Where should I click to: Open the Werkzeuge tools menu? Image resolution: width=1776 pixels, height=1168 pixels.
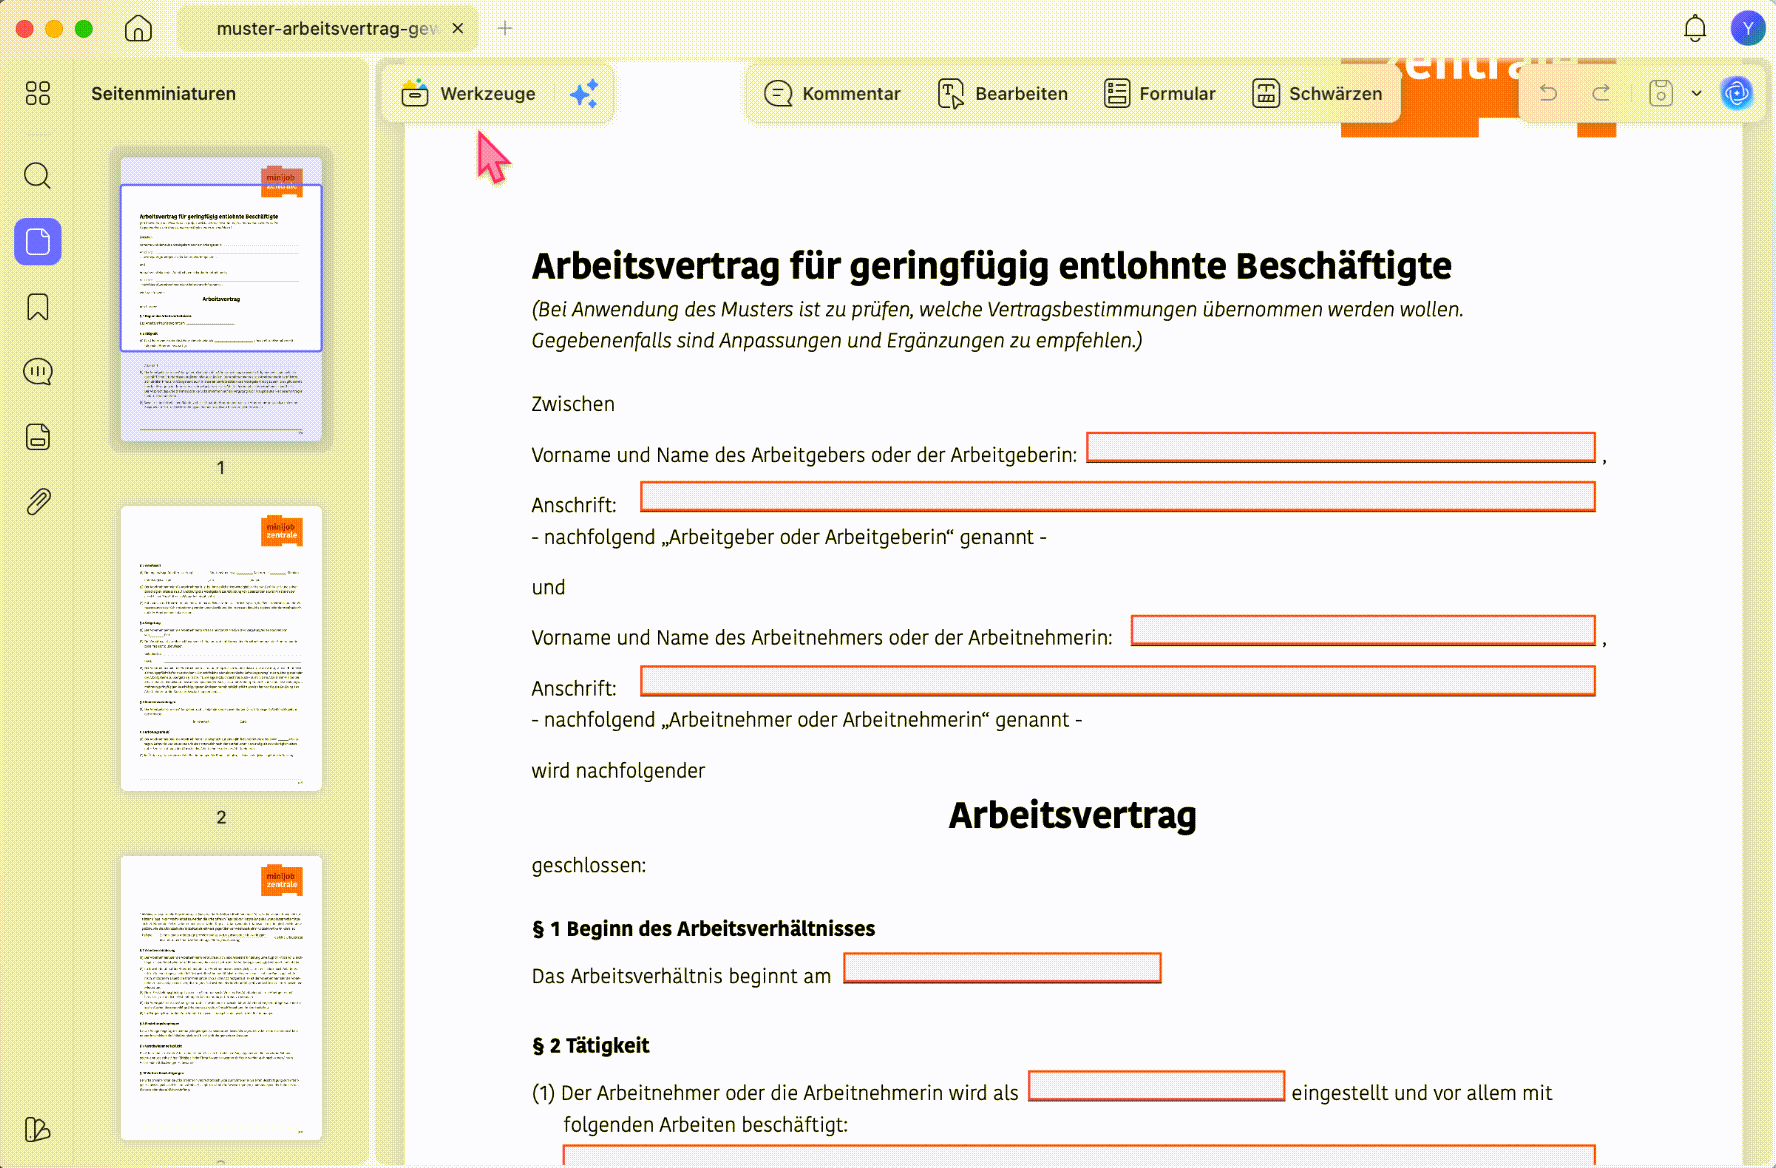tap(468, 94)
